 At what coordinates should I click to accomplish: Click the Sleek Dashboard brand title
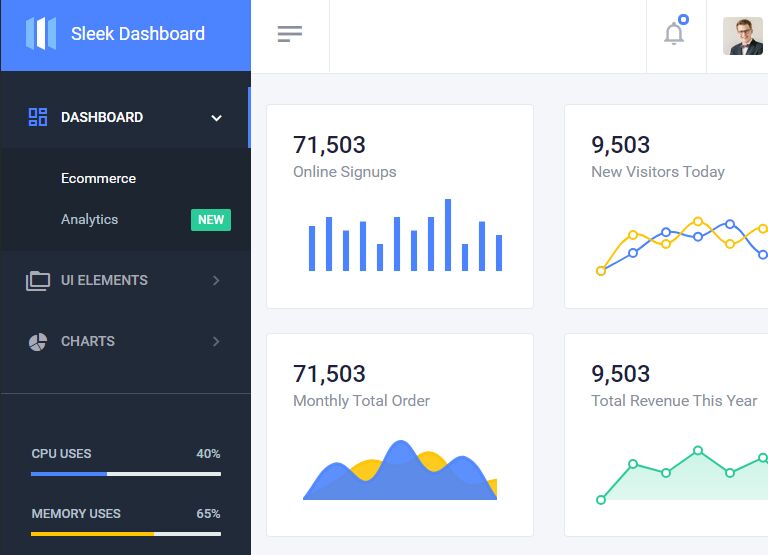pos(138,34)
